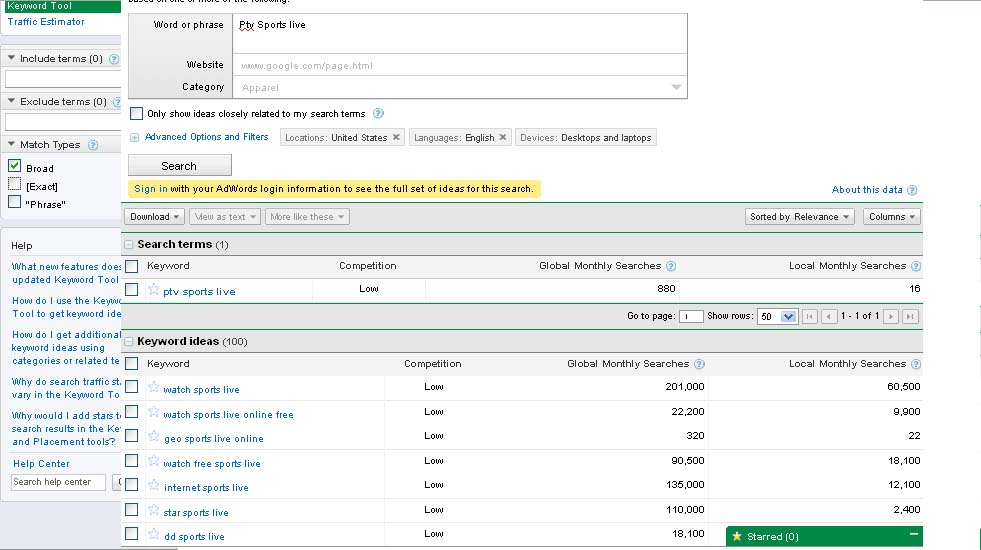Expand Advanced Options plus icon
981x550 pixels.
pyautogui.click(x=135, y=138)
